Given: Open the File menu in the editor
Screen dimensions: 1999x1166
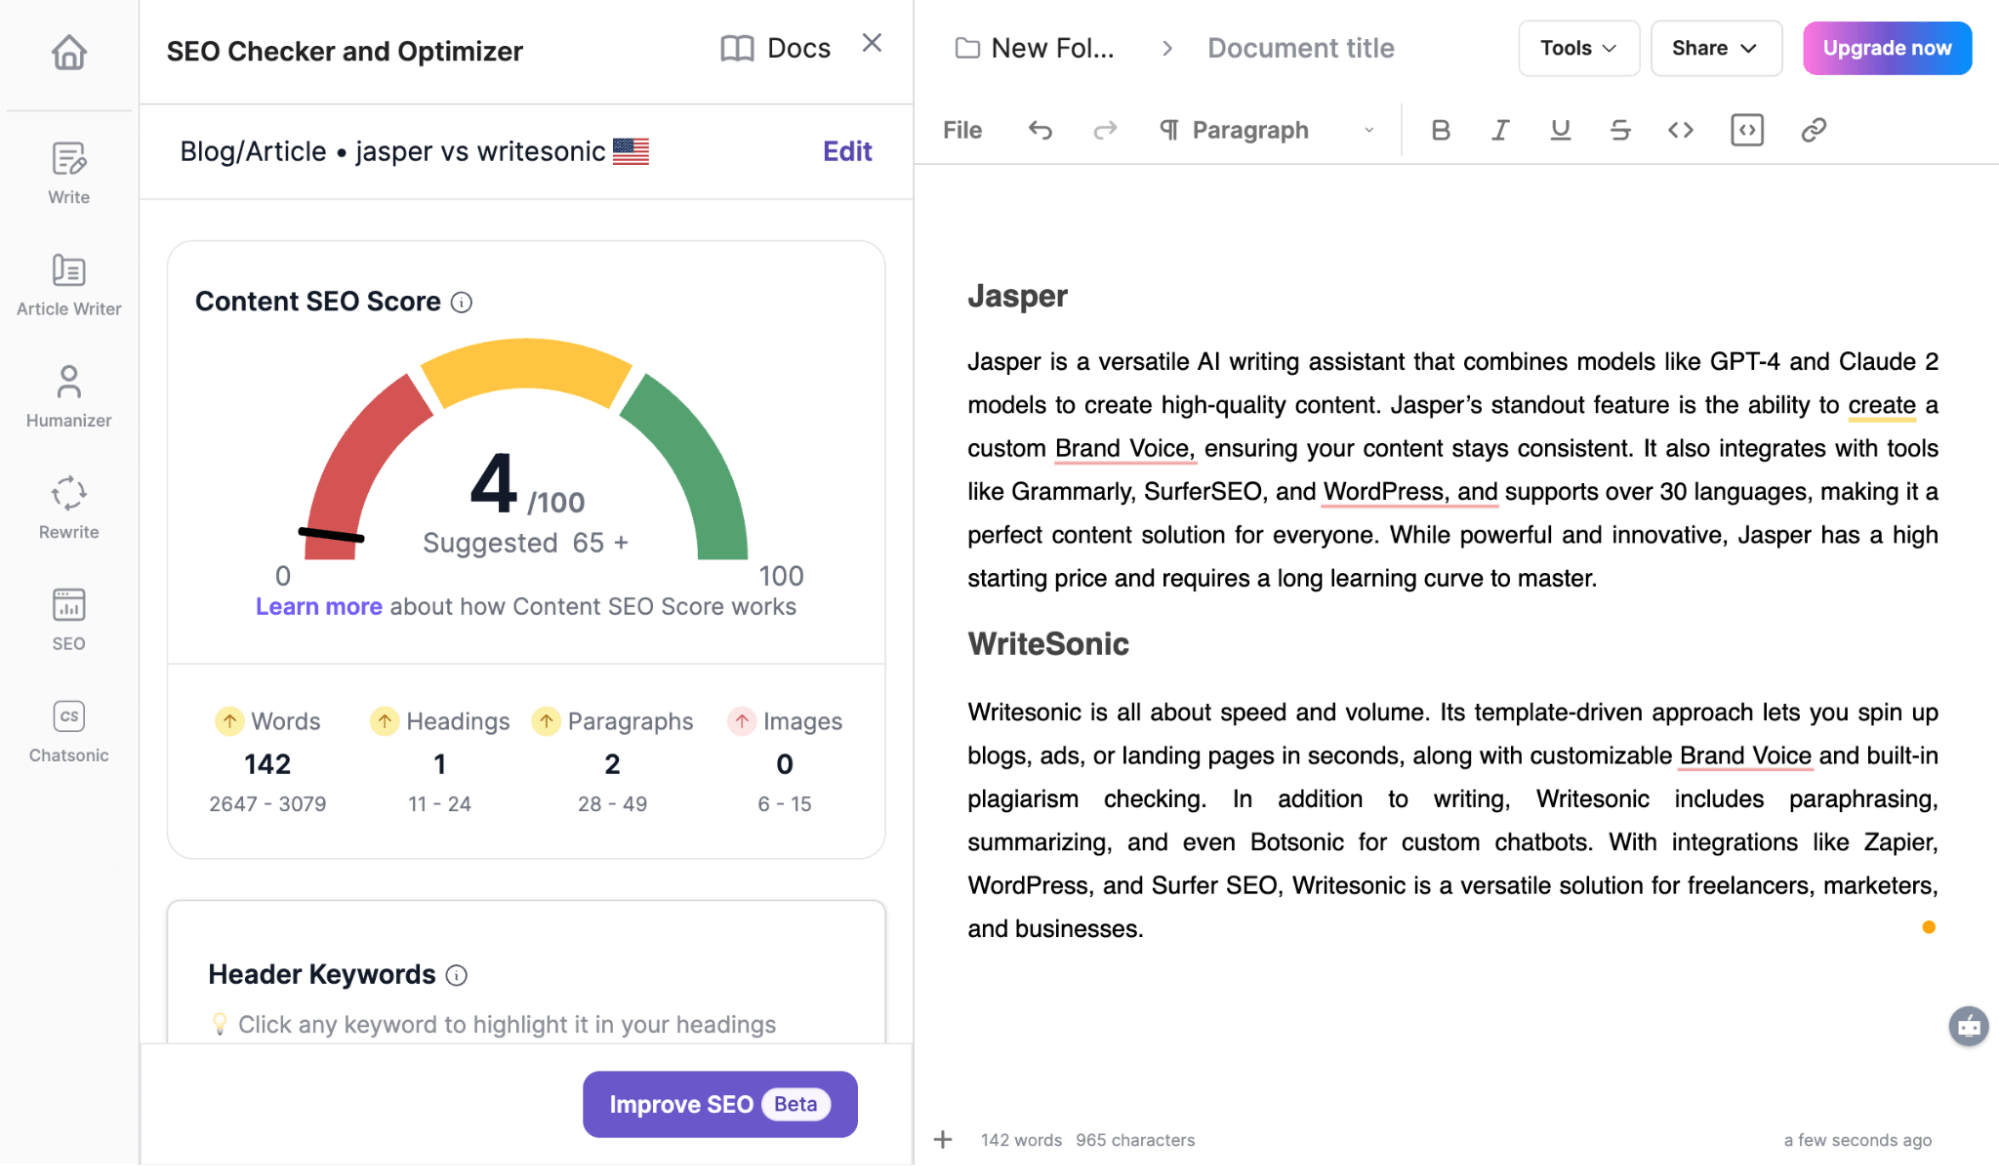Looking at the screenshot, I should tap(961, 129).
